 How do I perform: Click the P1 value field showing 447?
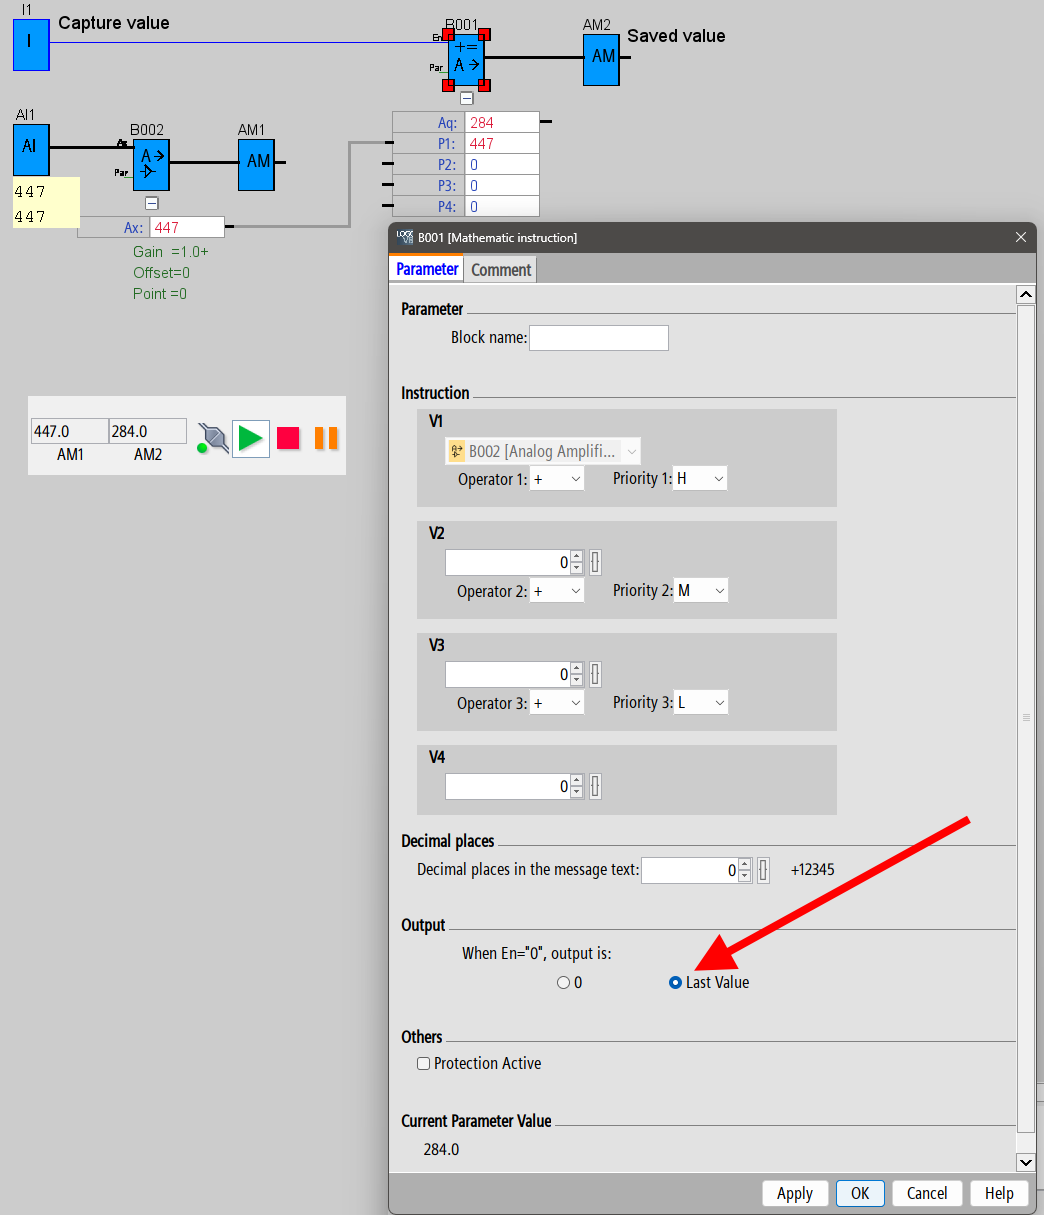point(501,143)
